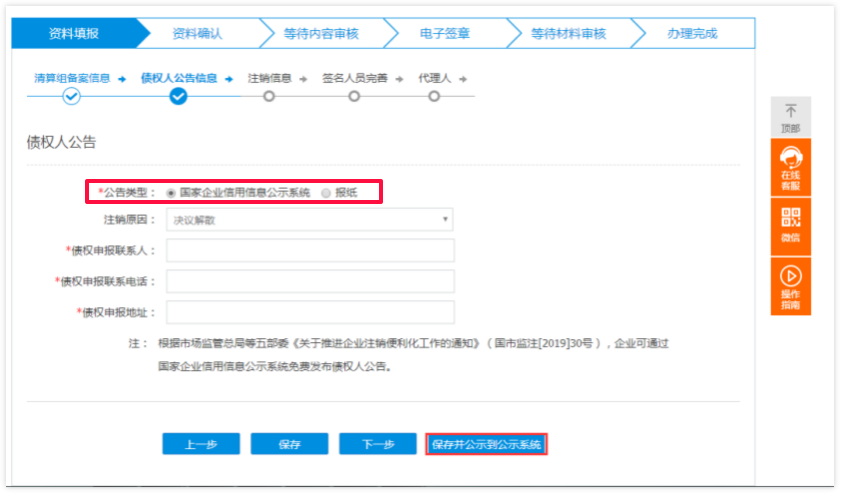Click the 债权申报联系人 input field
Screen dimensions: 842x495
[x=310, y=250]
